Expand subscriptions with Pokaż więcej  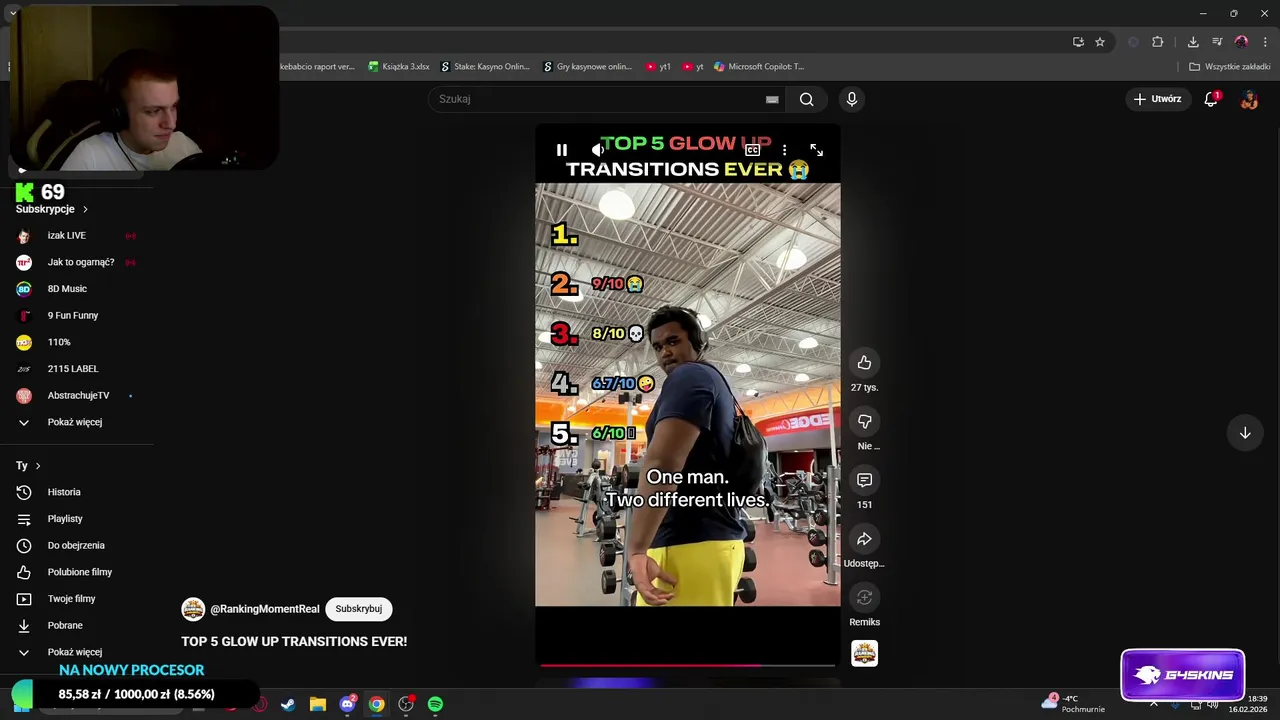tap(77, 422)
